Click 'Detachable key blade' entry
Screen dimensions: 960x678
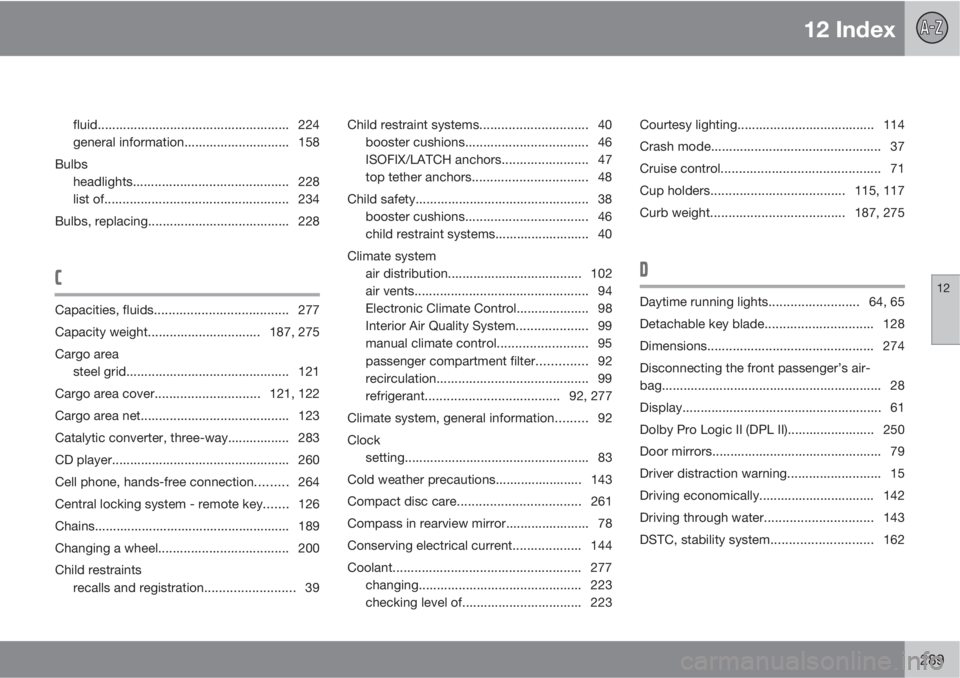tap(772, 324)
